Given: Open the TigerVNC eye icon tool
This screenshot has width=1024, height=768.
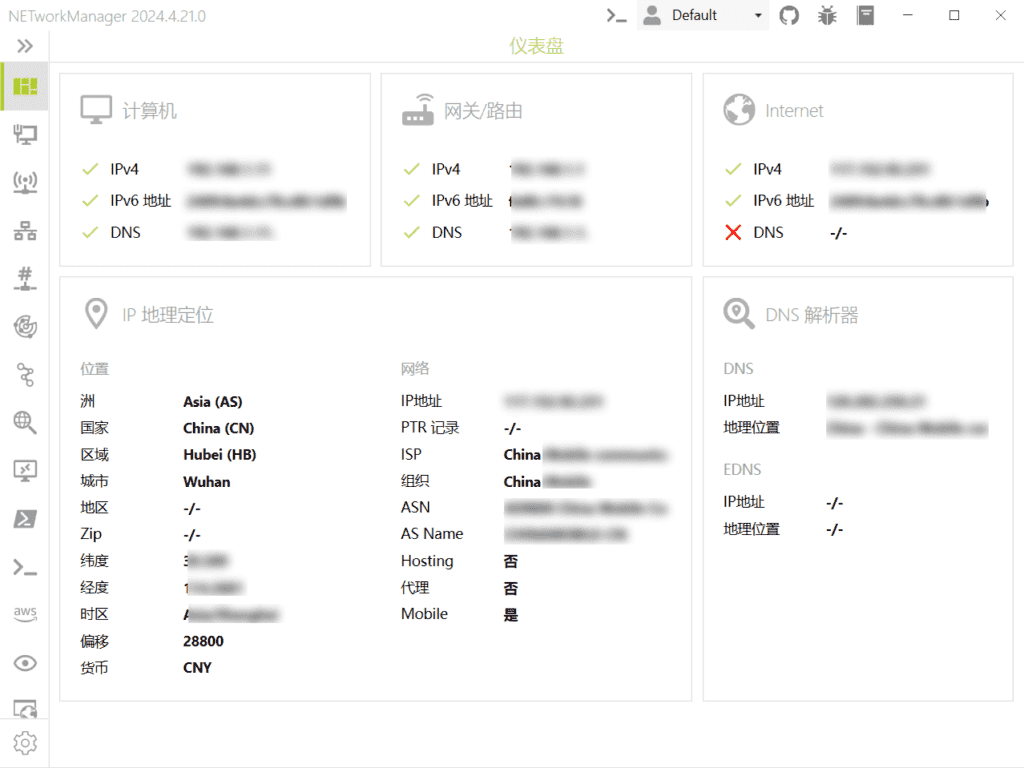Looking at the screenshot, I should coord(25,663).
